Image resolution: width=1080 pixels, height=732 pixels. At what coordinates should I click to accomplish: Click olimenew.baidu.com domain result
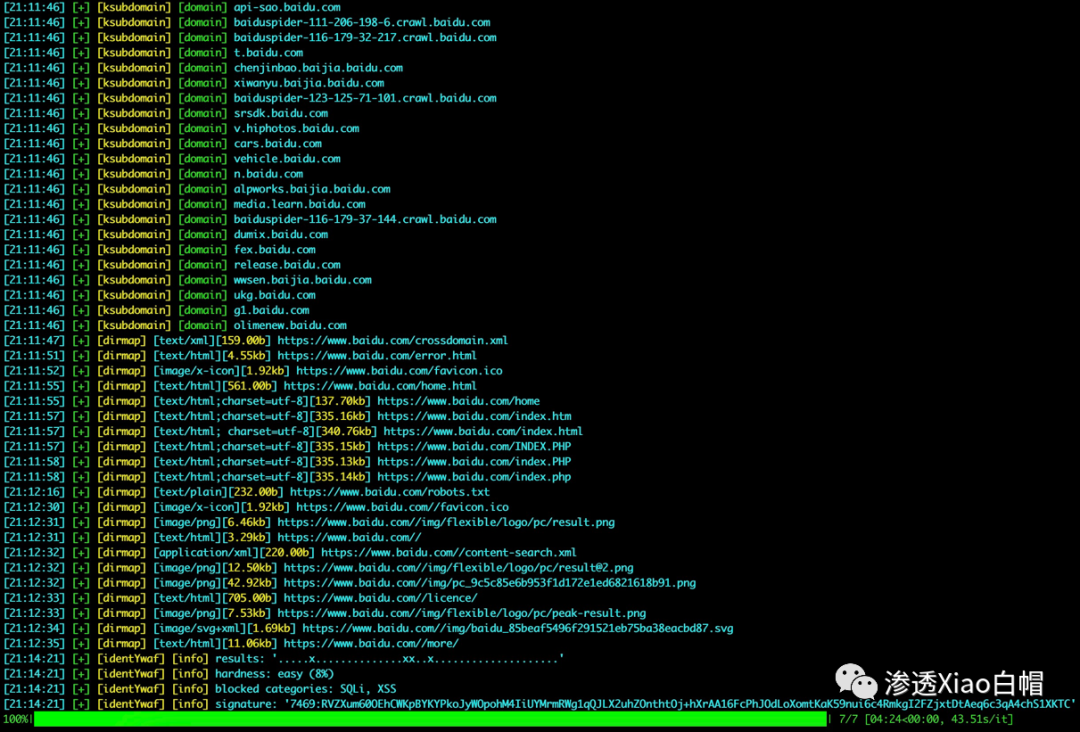[x=290, y=325]
